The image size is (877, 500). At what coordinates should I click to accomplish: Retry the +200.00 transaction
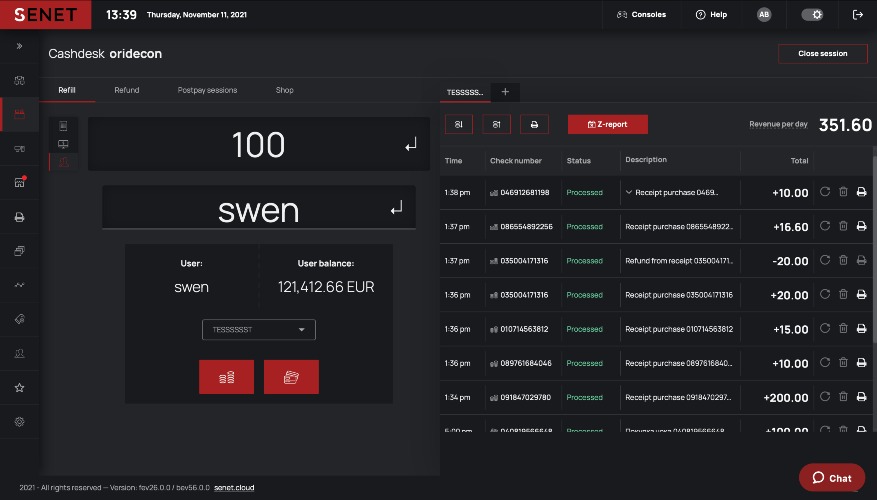pos(825,397)
